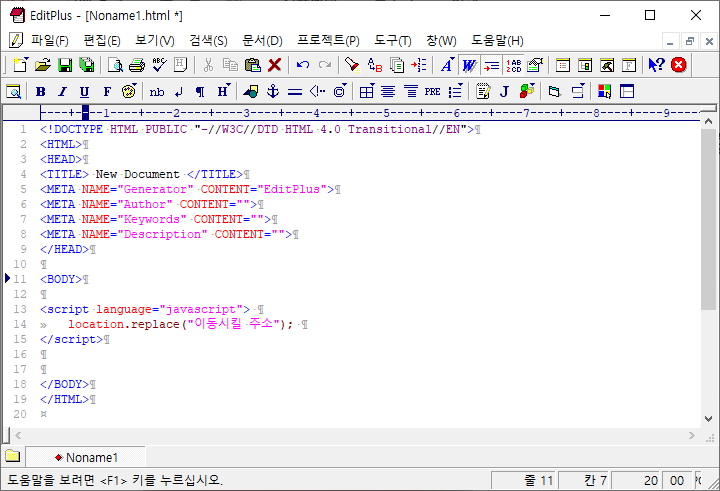720x491 pixels.
Task: Save the document with the single floppy icon
Action: pyautogui.click(x=65, y=65)
